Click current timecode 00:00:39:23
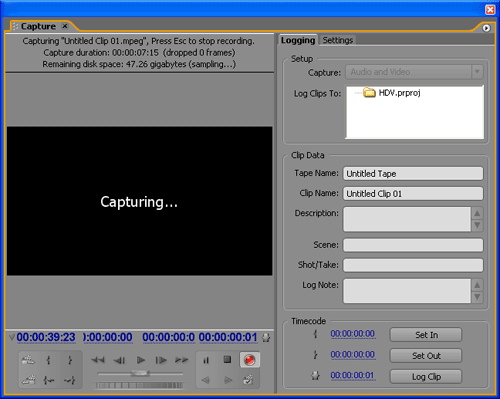This screenshot has width=500, height=399. pos(46,337)
